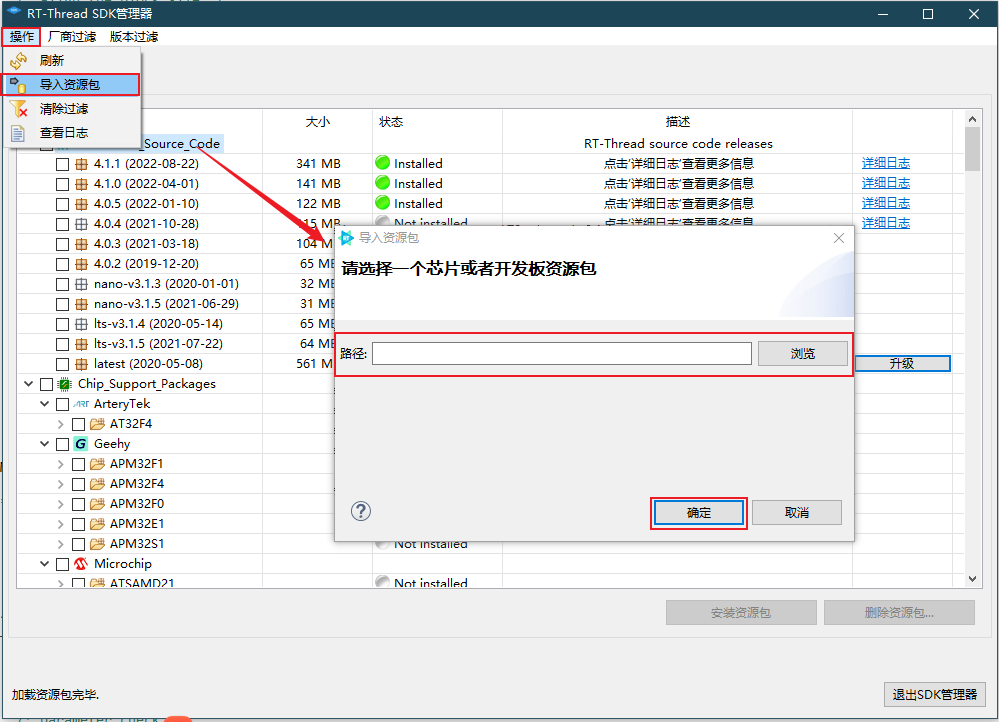Image resolution: width=999 pixels, height=722 pixels.
Task: Check the nano-v3.1.5 checkbox
Action: [x=62, y=304]
